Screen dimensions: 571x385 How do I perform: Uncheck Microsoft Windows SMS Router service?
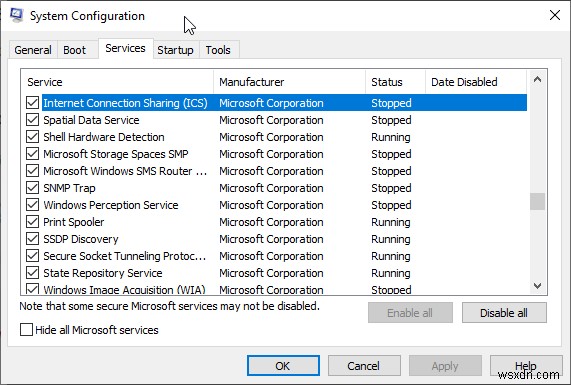point(32,171)
